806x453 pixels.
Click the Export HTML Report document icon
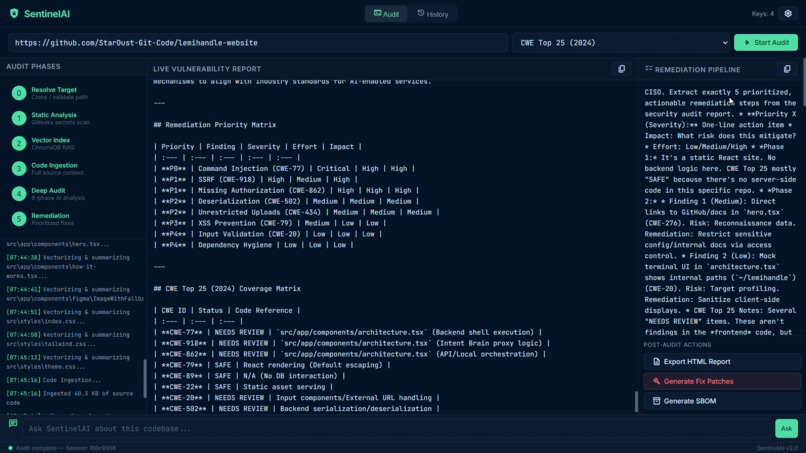click(x=656, y=361)
